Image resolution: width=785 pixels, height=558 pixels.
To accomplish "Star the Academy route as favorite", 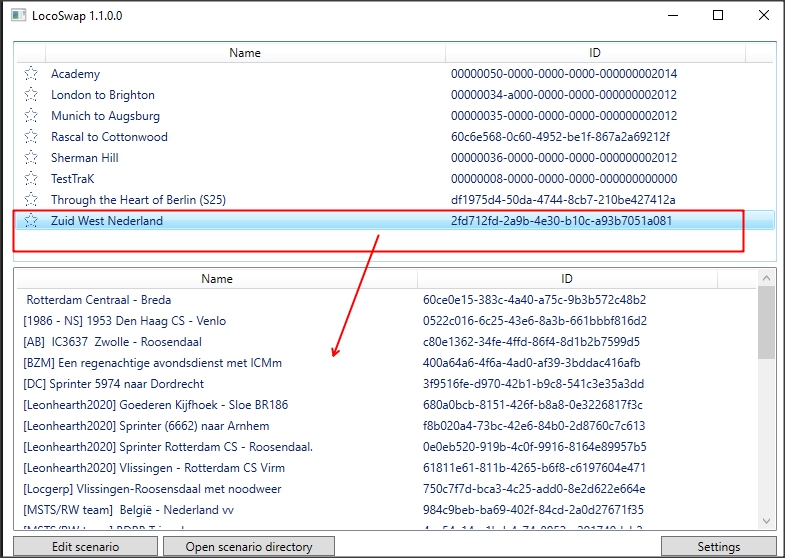I will [31, 74].
